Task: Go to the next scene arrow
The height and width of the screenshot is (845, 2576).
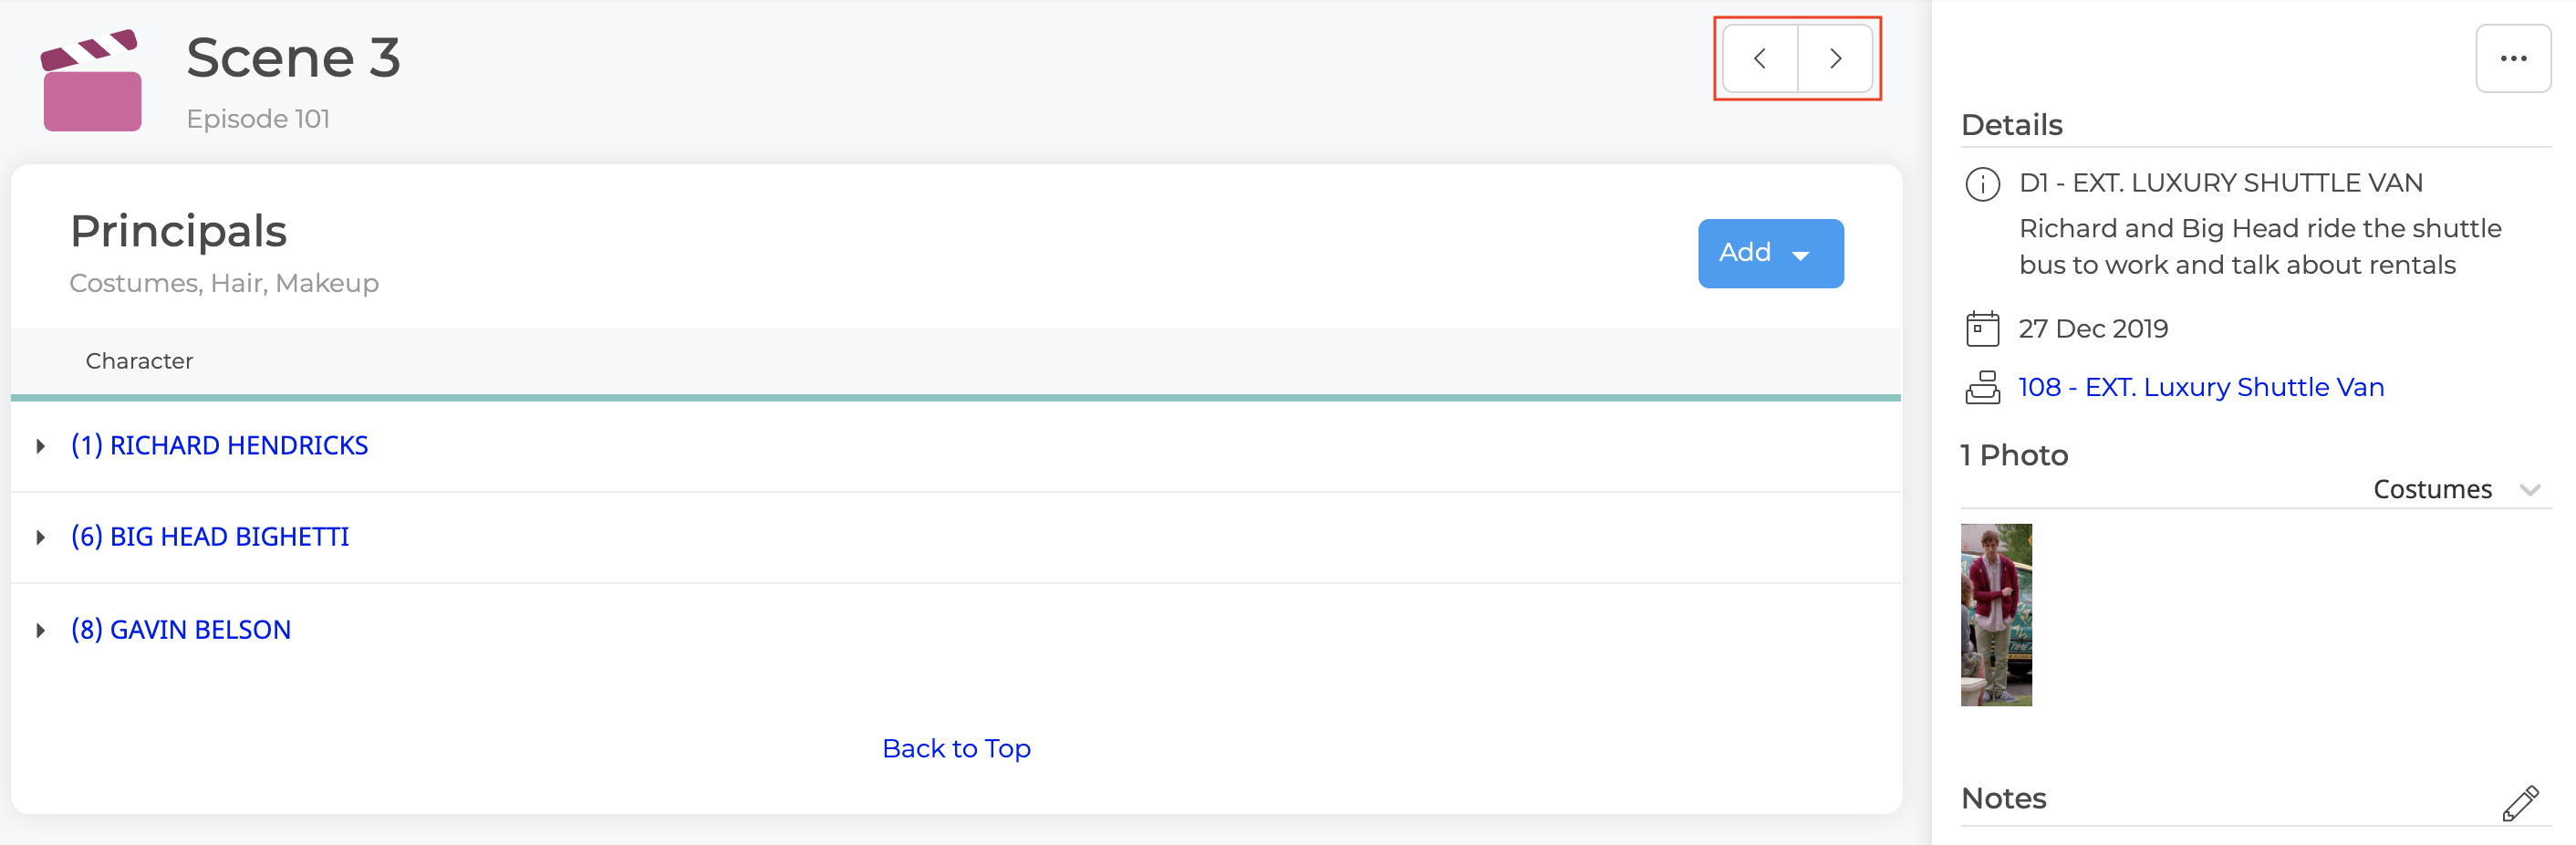Action: point(1835,59)
